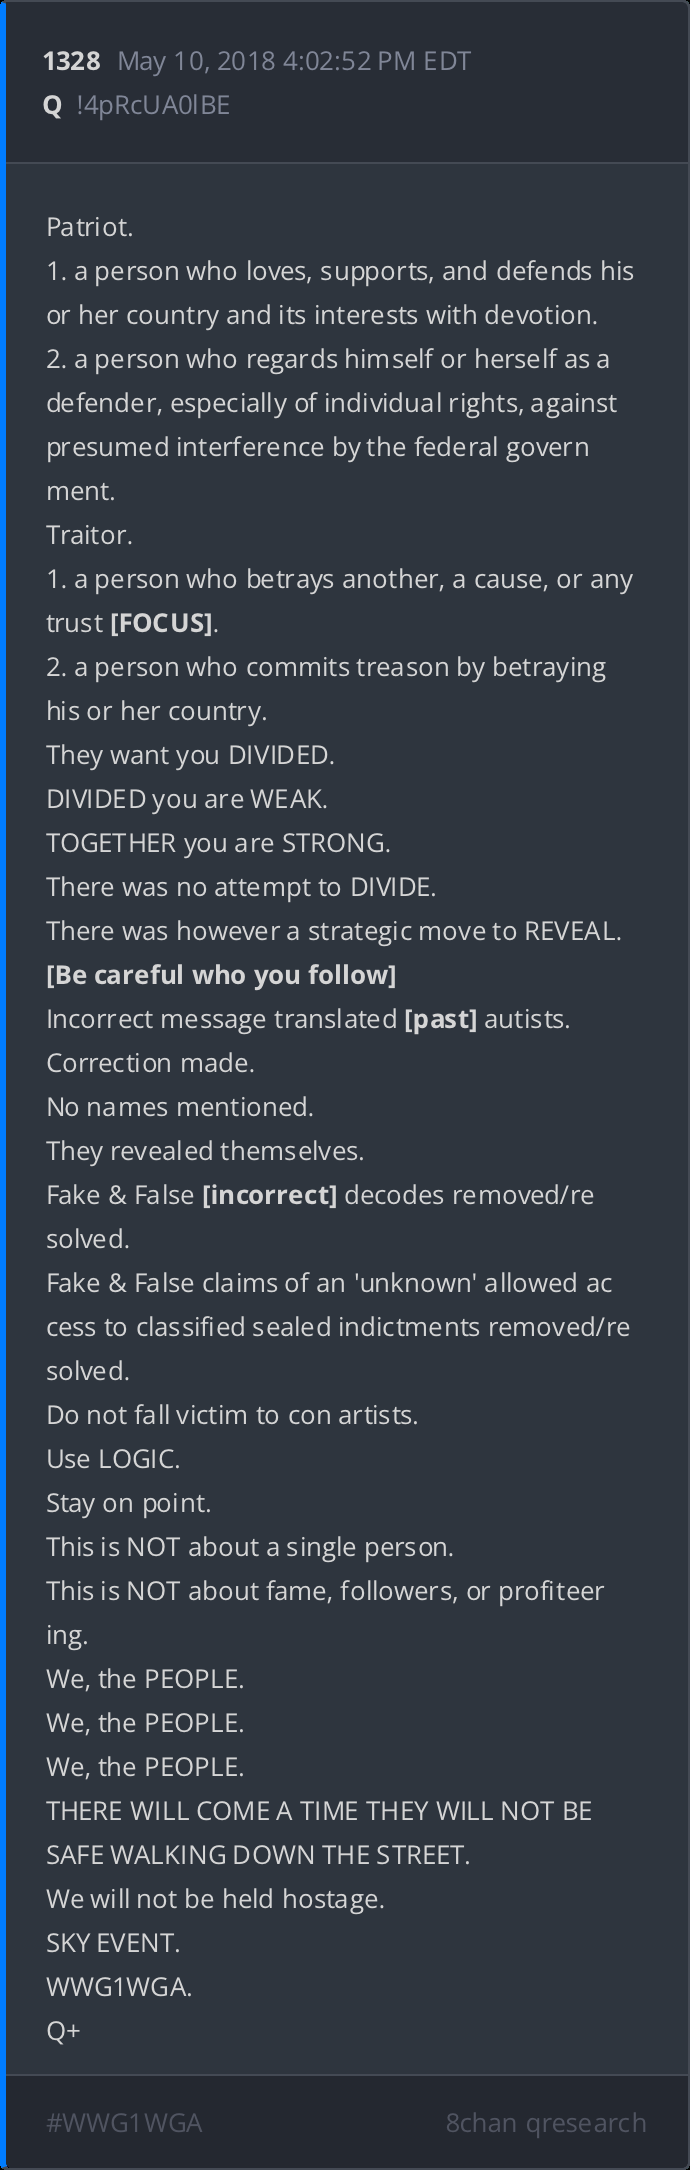
Task: Click the 'Do not fall victim to con artists.' line
Action: coord(232,1415)
